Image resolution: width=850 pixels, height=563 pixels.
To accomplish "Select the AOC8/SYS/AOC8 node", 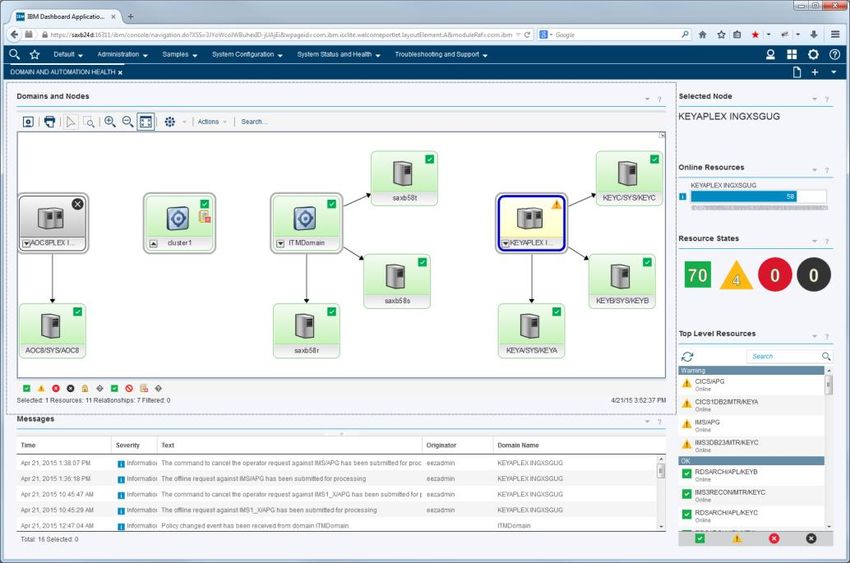I will tap(52, 331).
